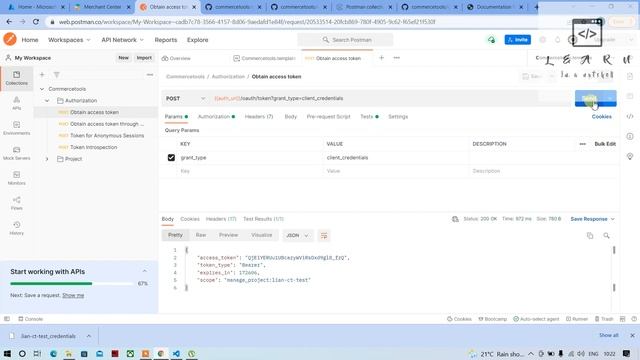This screenshot has height=360, width=640.
Task: Copy response body icon
Action: pos(590,236)
